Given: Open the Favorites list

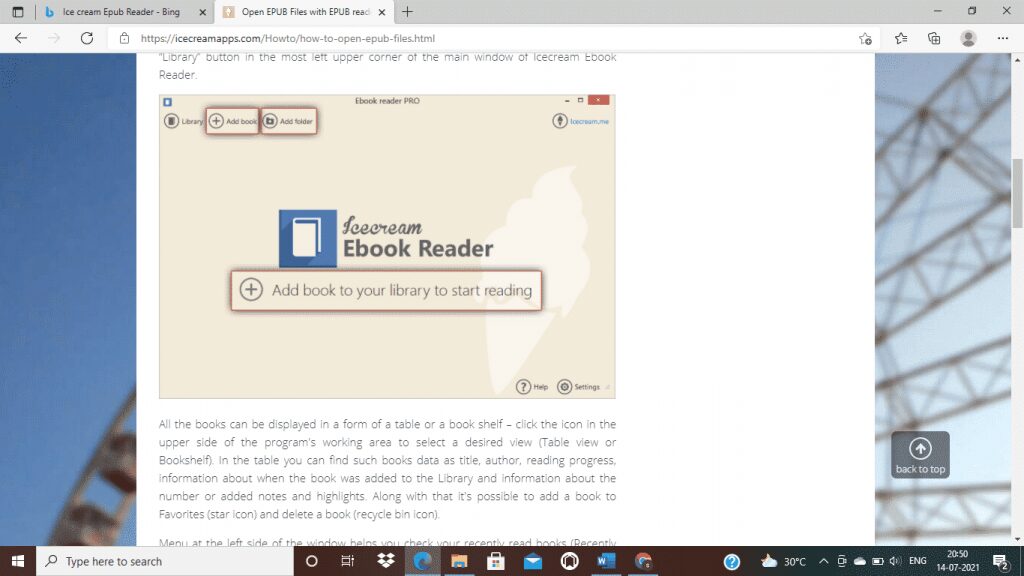Looking at the screenshot, I should click(901, 39).
